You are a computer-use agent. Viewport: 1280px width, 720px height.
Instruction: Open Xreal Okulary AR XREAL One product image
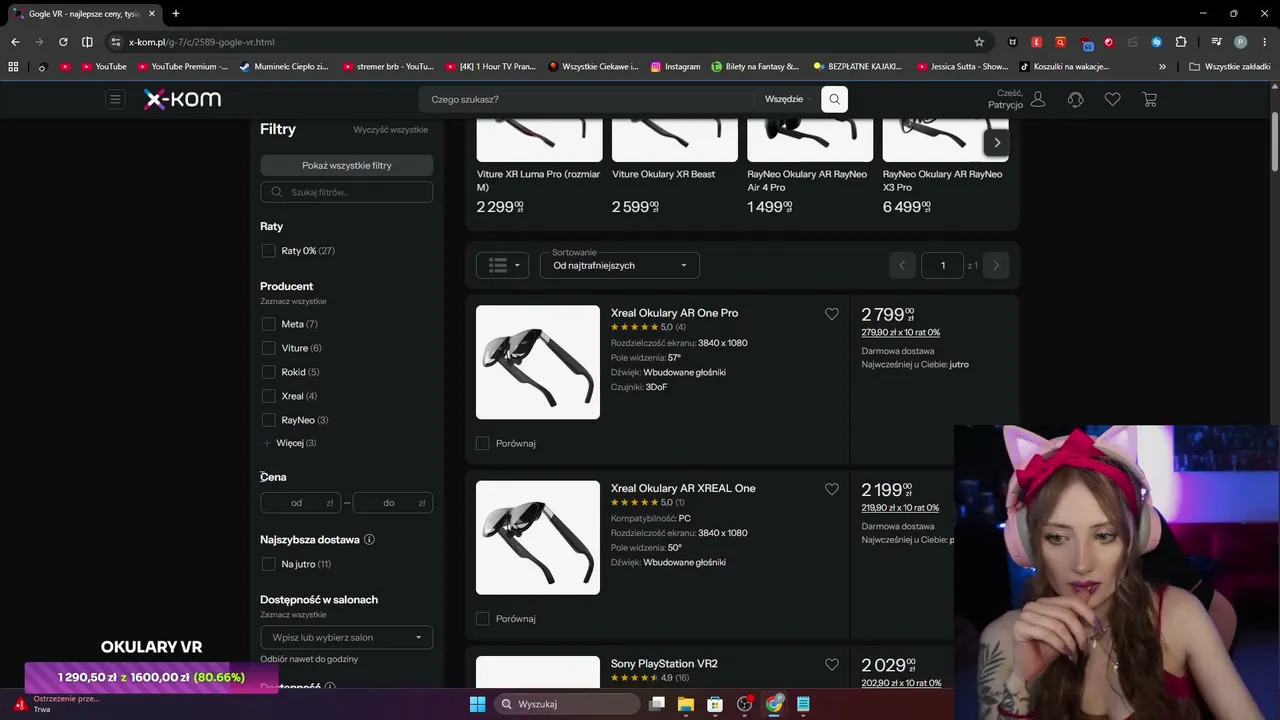[538, 537]
